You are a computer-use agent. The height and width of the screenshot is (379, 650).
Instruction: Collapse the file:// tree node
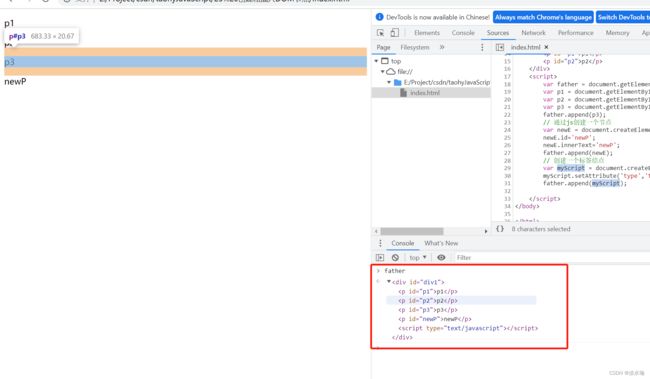click(383, 72)
